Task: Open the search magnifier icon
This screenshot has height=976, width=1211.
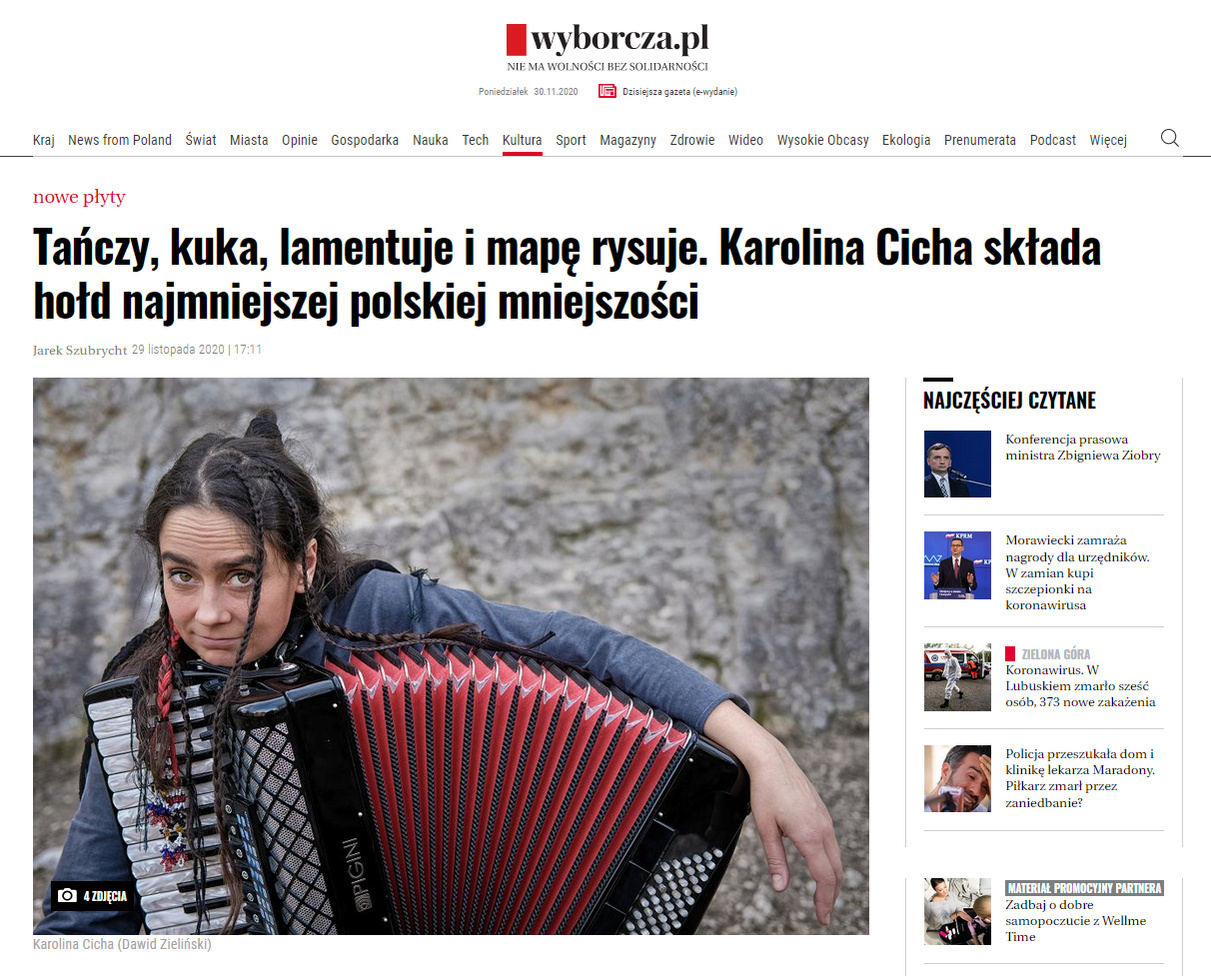Action: point(1169,139)
